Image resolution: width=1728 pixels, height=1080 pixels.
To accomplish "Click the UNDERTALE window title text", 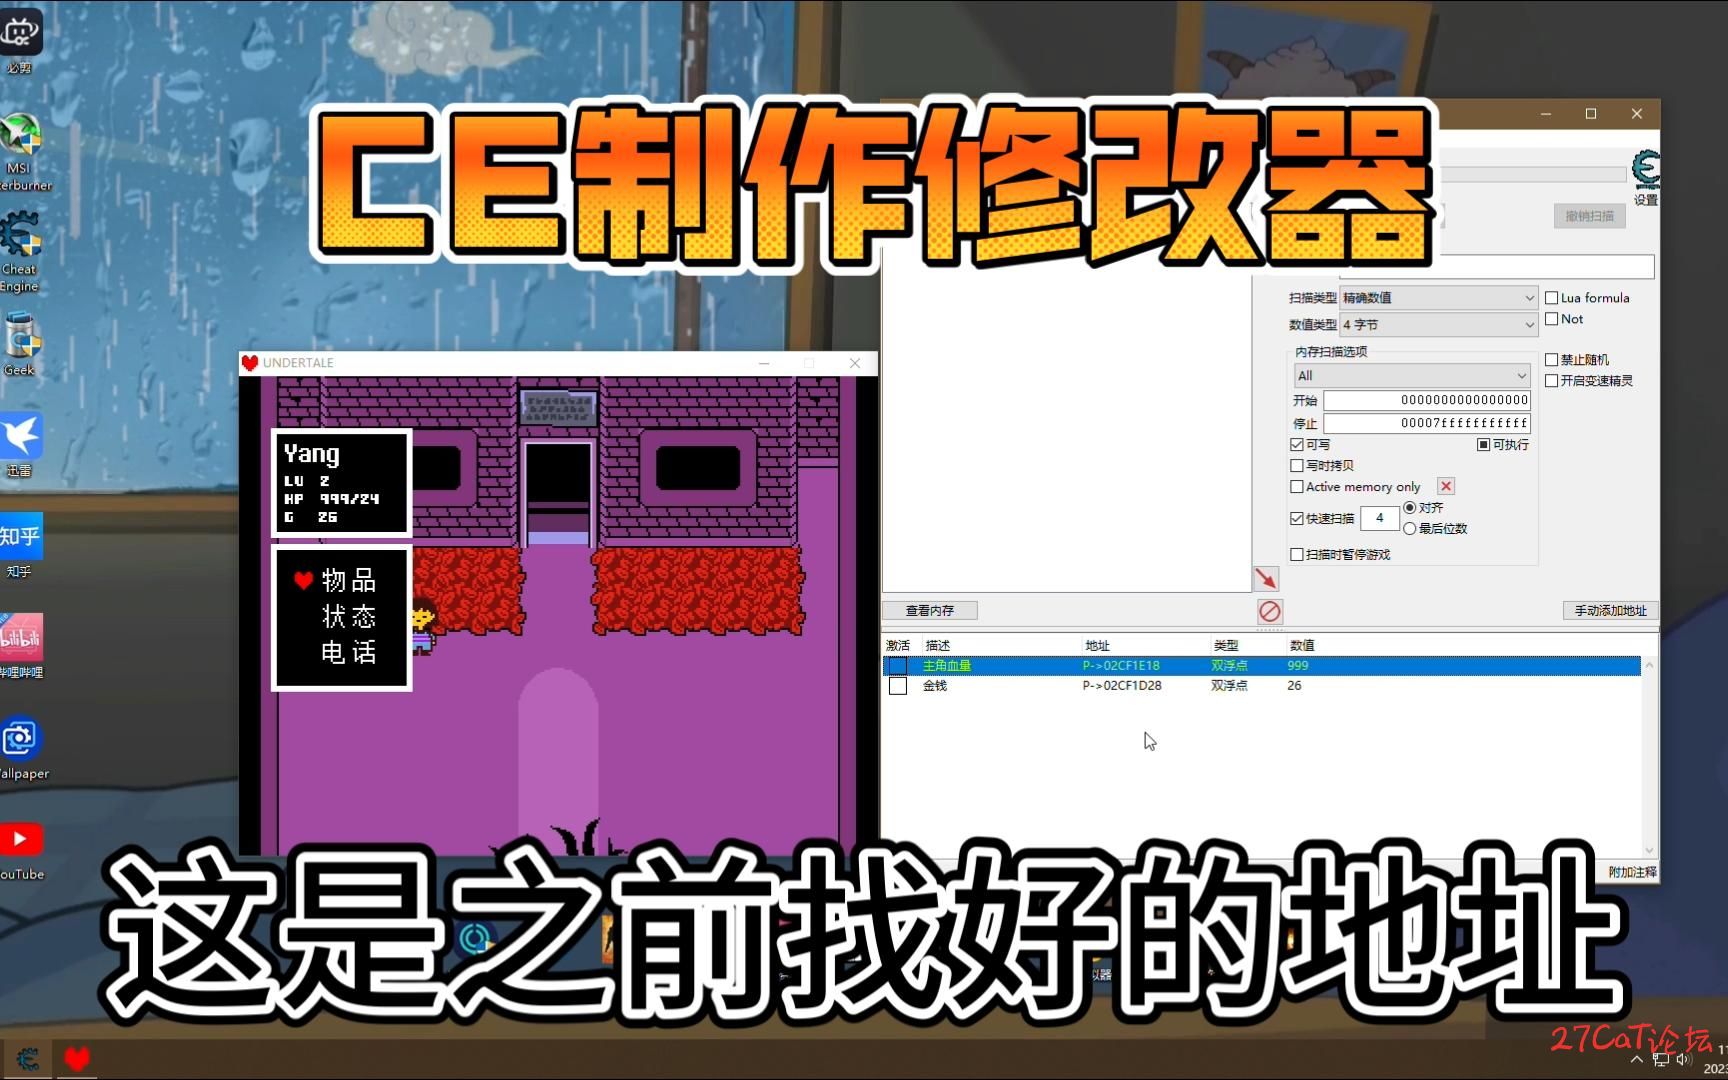I will tap(298, 363).
